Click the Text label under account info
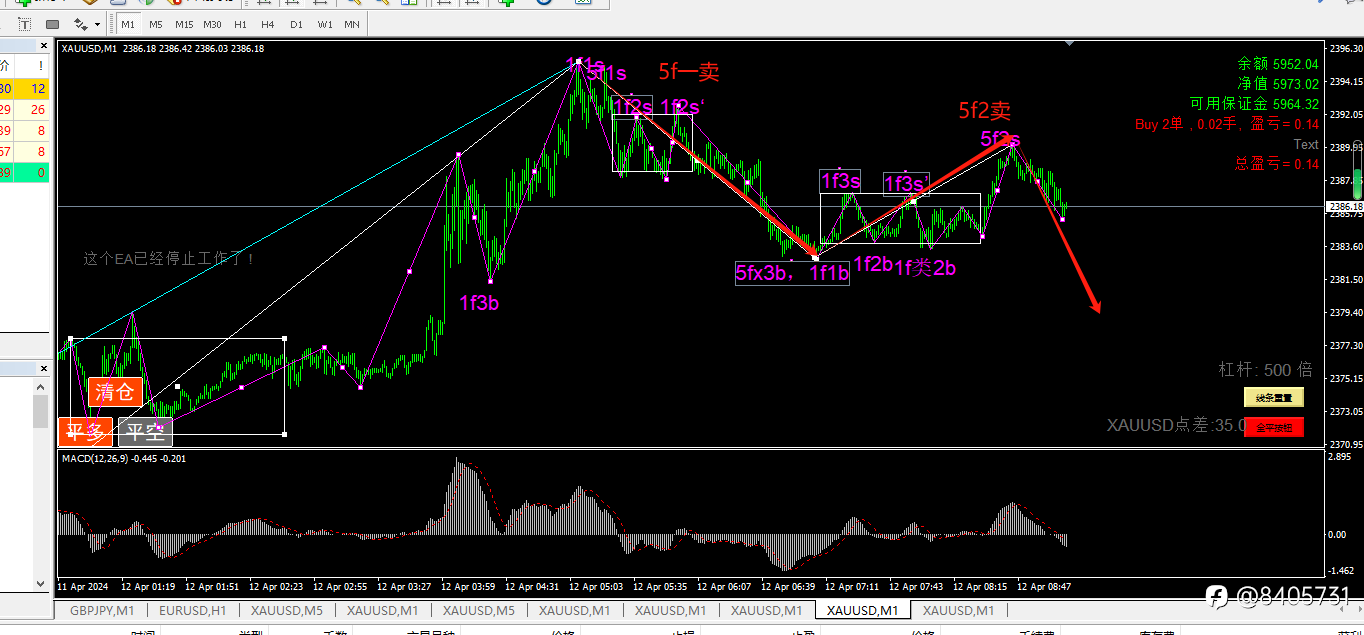 (1306, 144)
